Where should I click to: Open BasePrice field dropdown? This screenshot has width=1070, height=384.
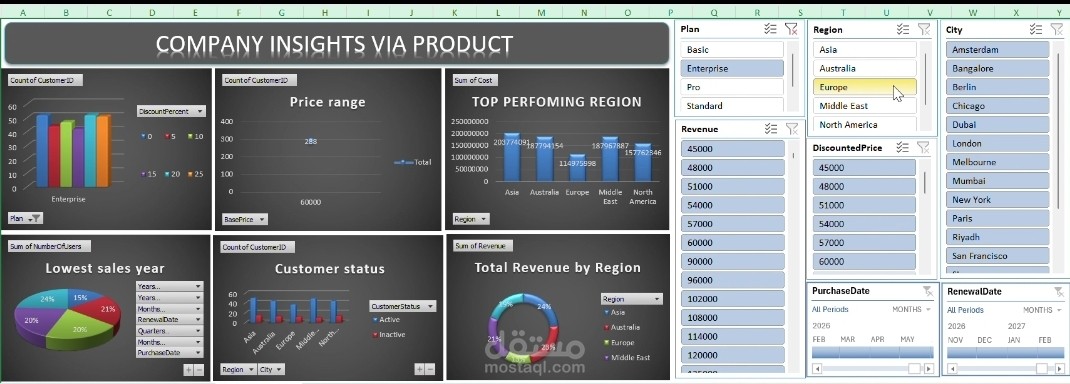245,219
